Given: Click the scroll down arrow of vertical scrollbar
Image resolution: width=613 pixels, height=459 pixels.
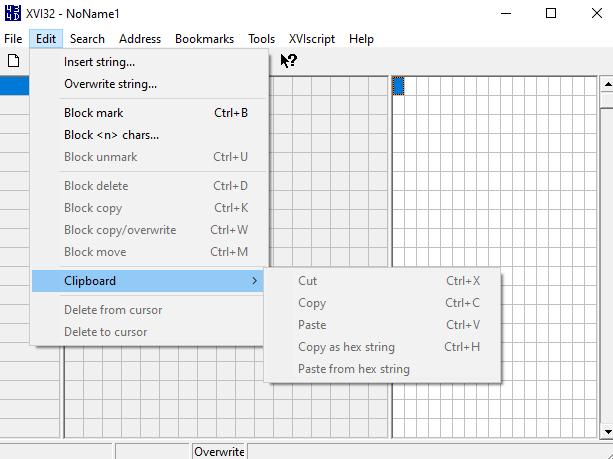Looking at the screenshot, I should (606, 430).
